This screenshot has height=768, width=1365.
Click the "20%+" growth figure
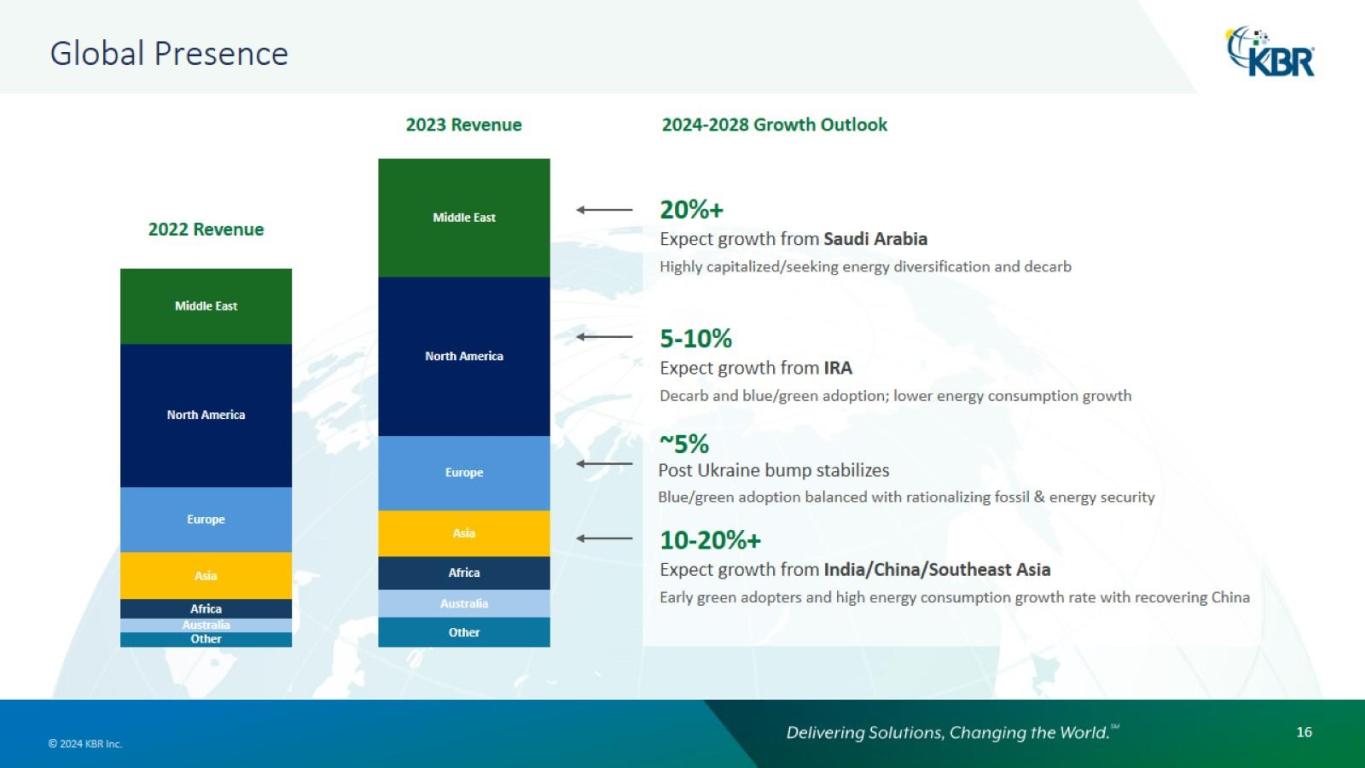691,209
